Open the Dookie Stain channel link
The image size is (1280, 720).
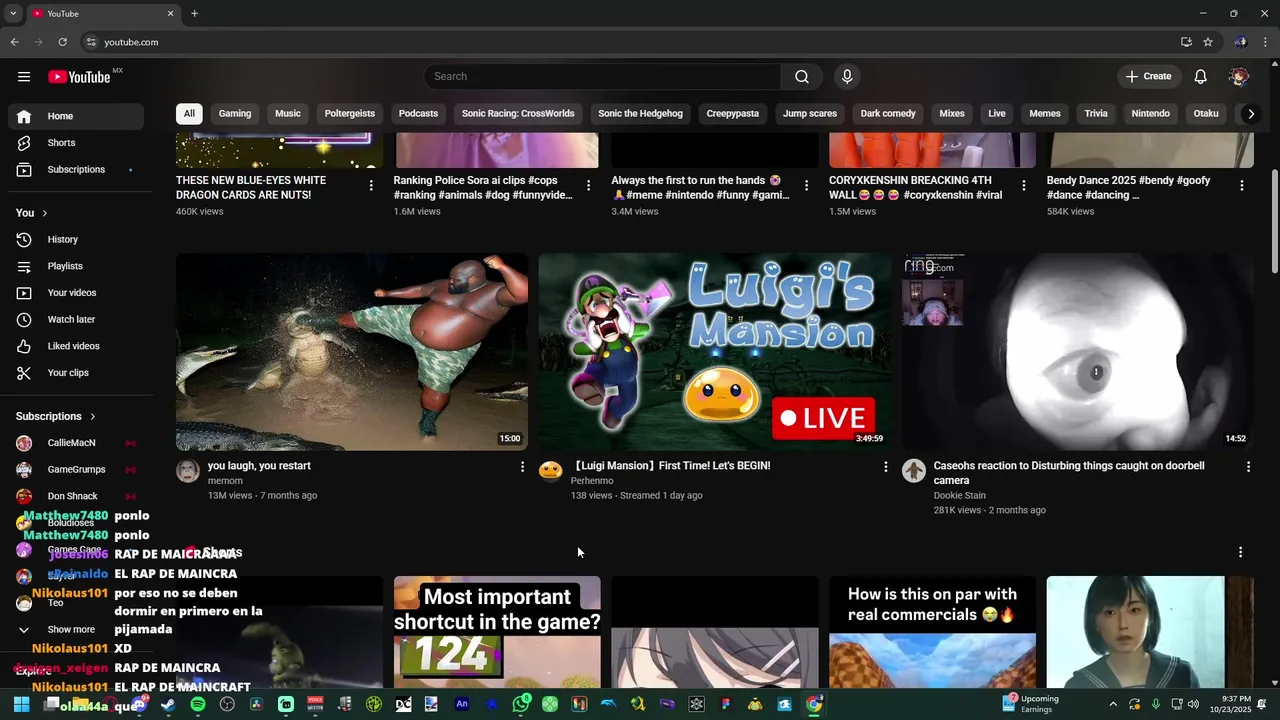coord(960,496)
